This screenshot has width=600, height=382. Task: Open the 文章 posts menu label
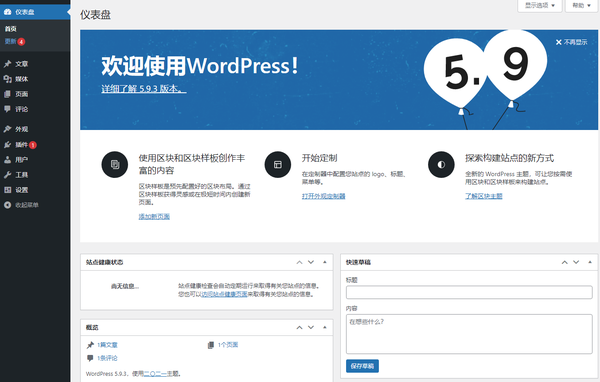pyautogui.click(x=21, y=64)
